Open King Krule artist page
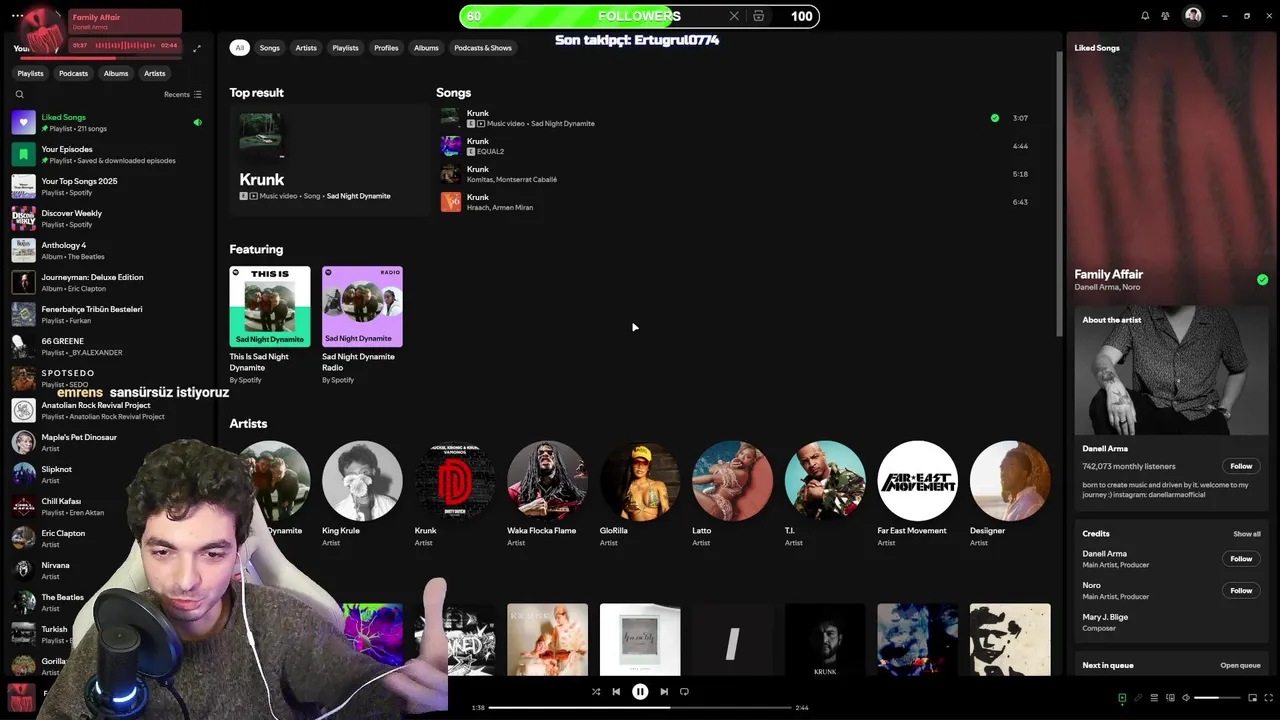Image resolution: width=1280 pixels, height=720 pixels. (362, 494)
